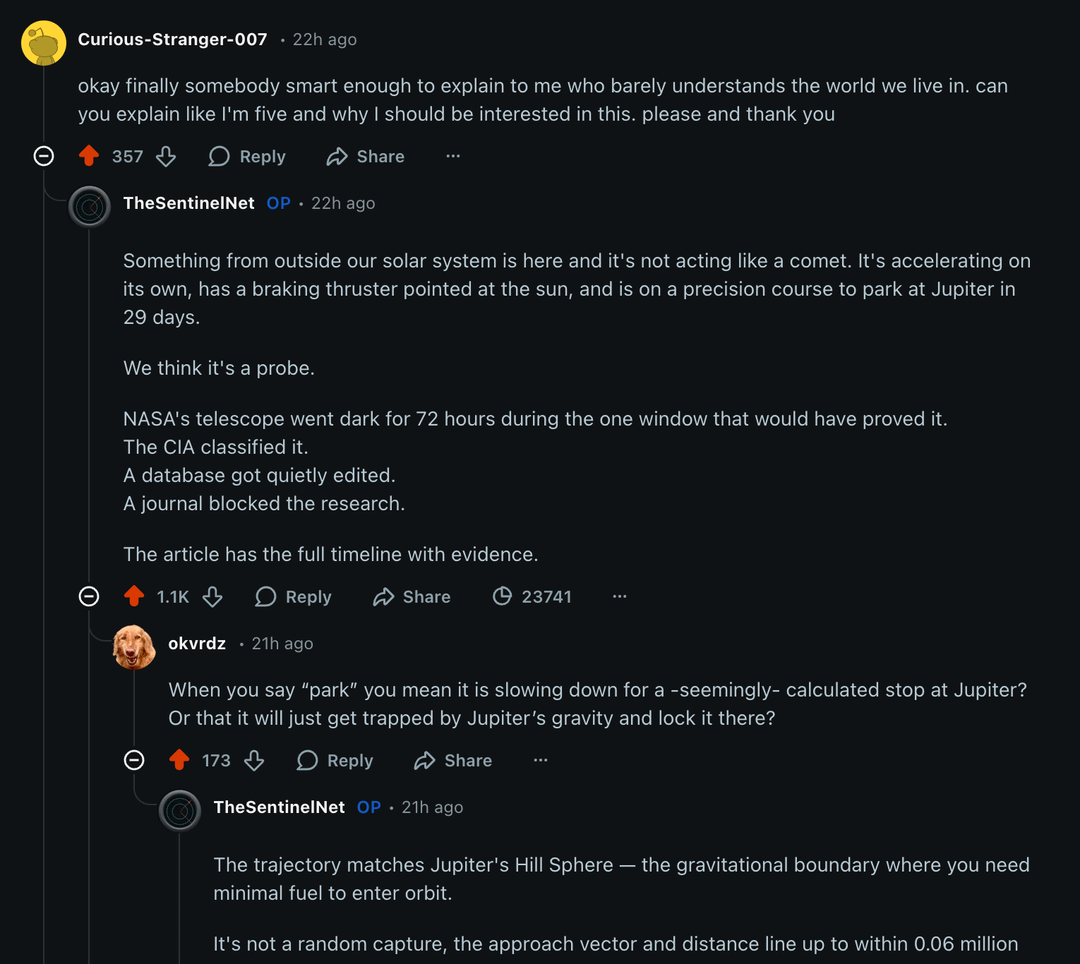Open more options on 1.1K comment
The image size is (1080, 964).
pyautogui.click(x=619, y=596)
